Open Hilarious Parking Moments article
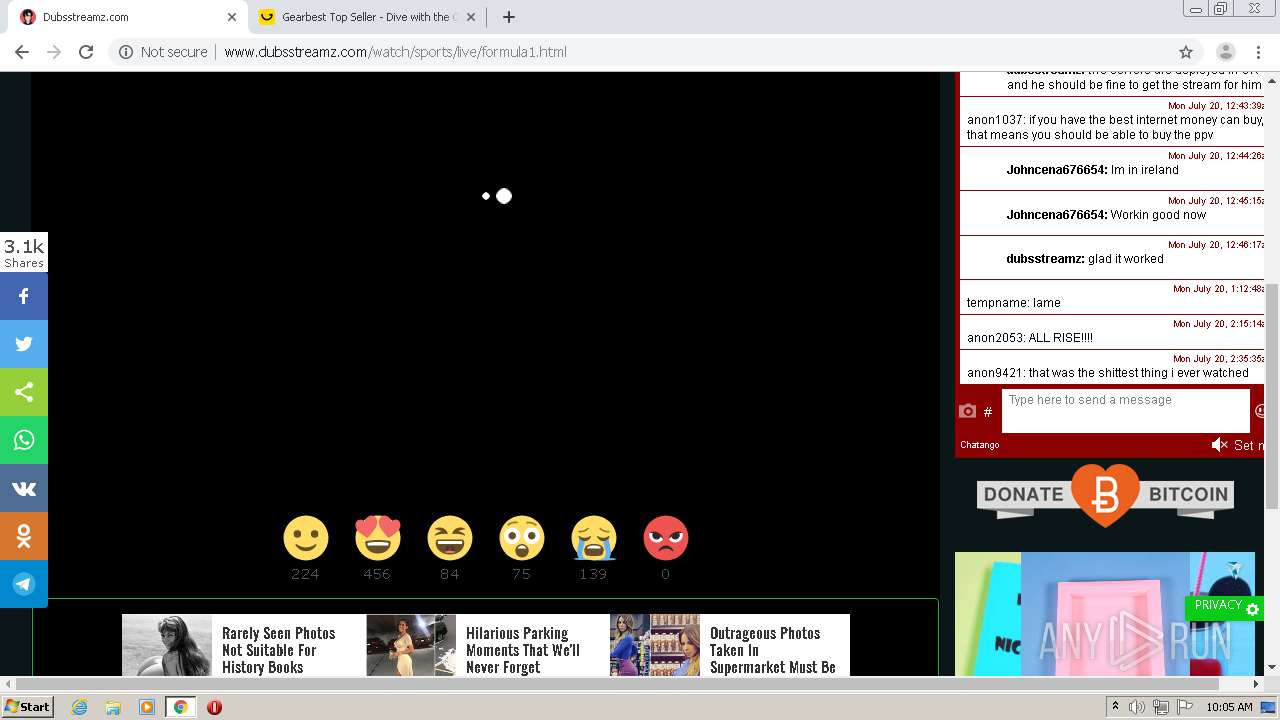The width and height of the screenshot is (1280, 720). point(523,650)
